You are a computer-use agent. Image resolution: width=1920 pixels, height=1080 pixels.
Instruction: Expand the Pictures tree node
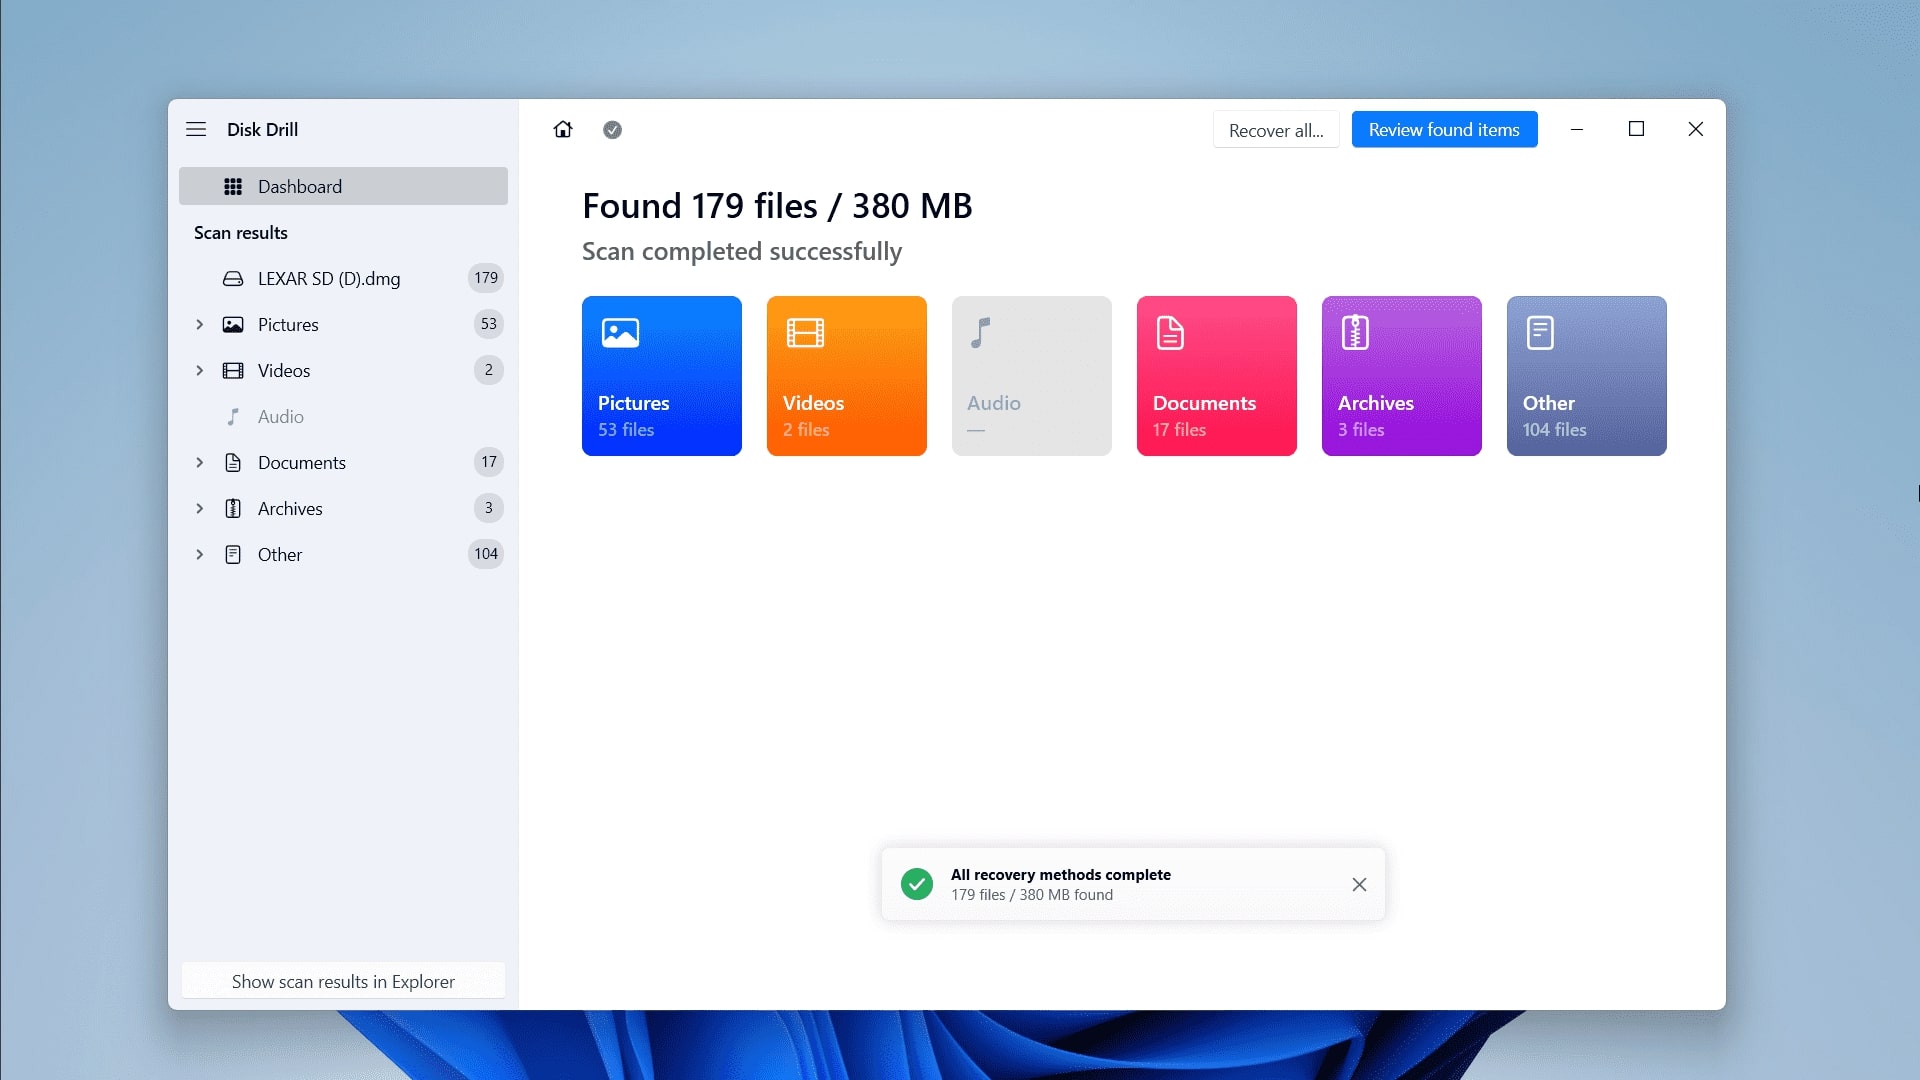point(199,325)
